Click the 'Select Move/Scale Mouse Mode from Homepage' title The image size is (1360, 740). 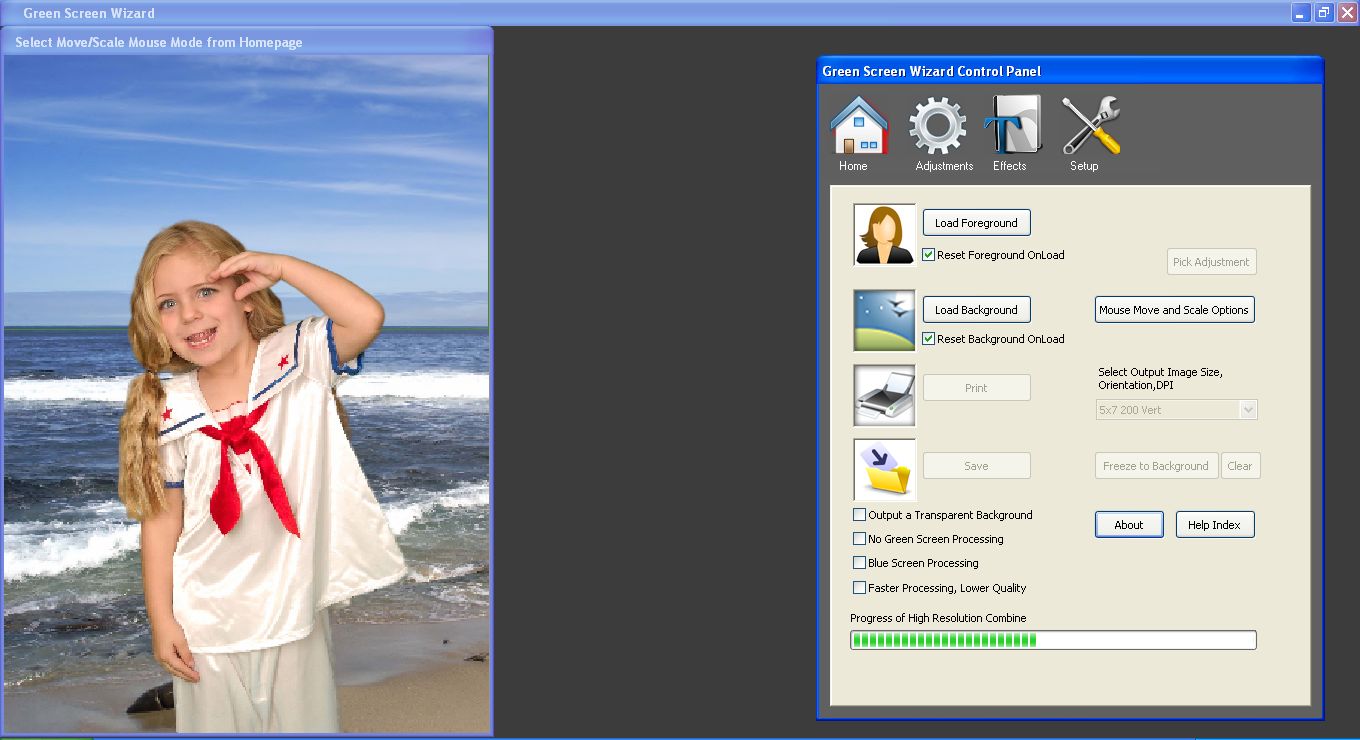[159, 42]
